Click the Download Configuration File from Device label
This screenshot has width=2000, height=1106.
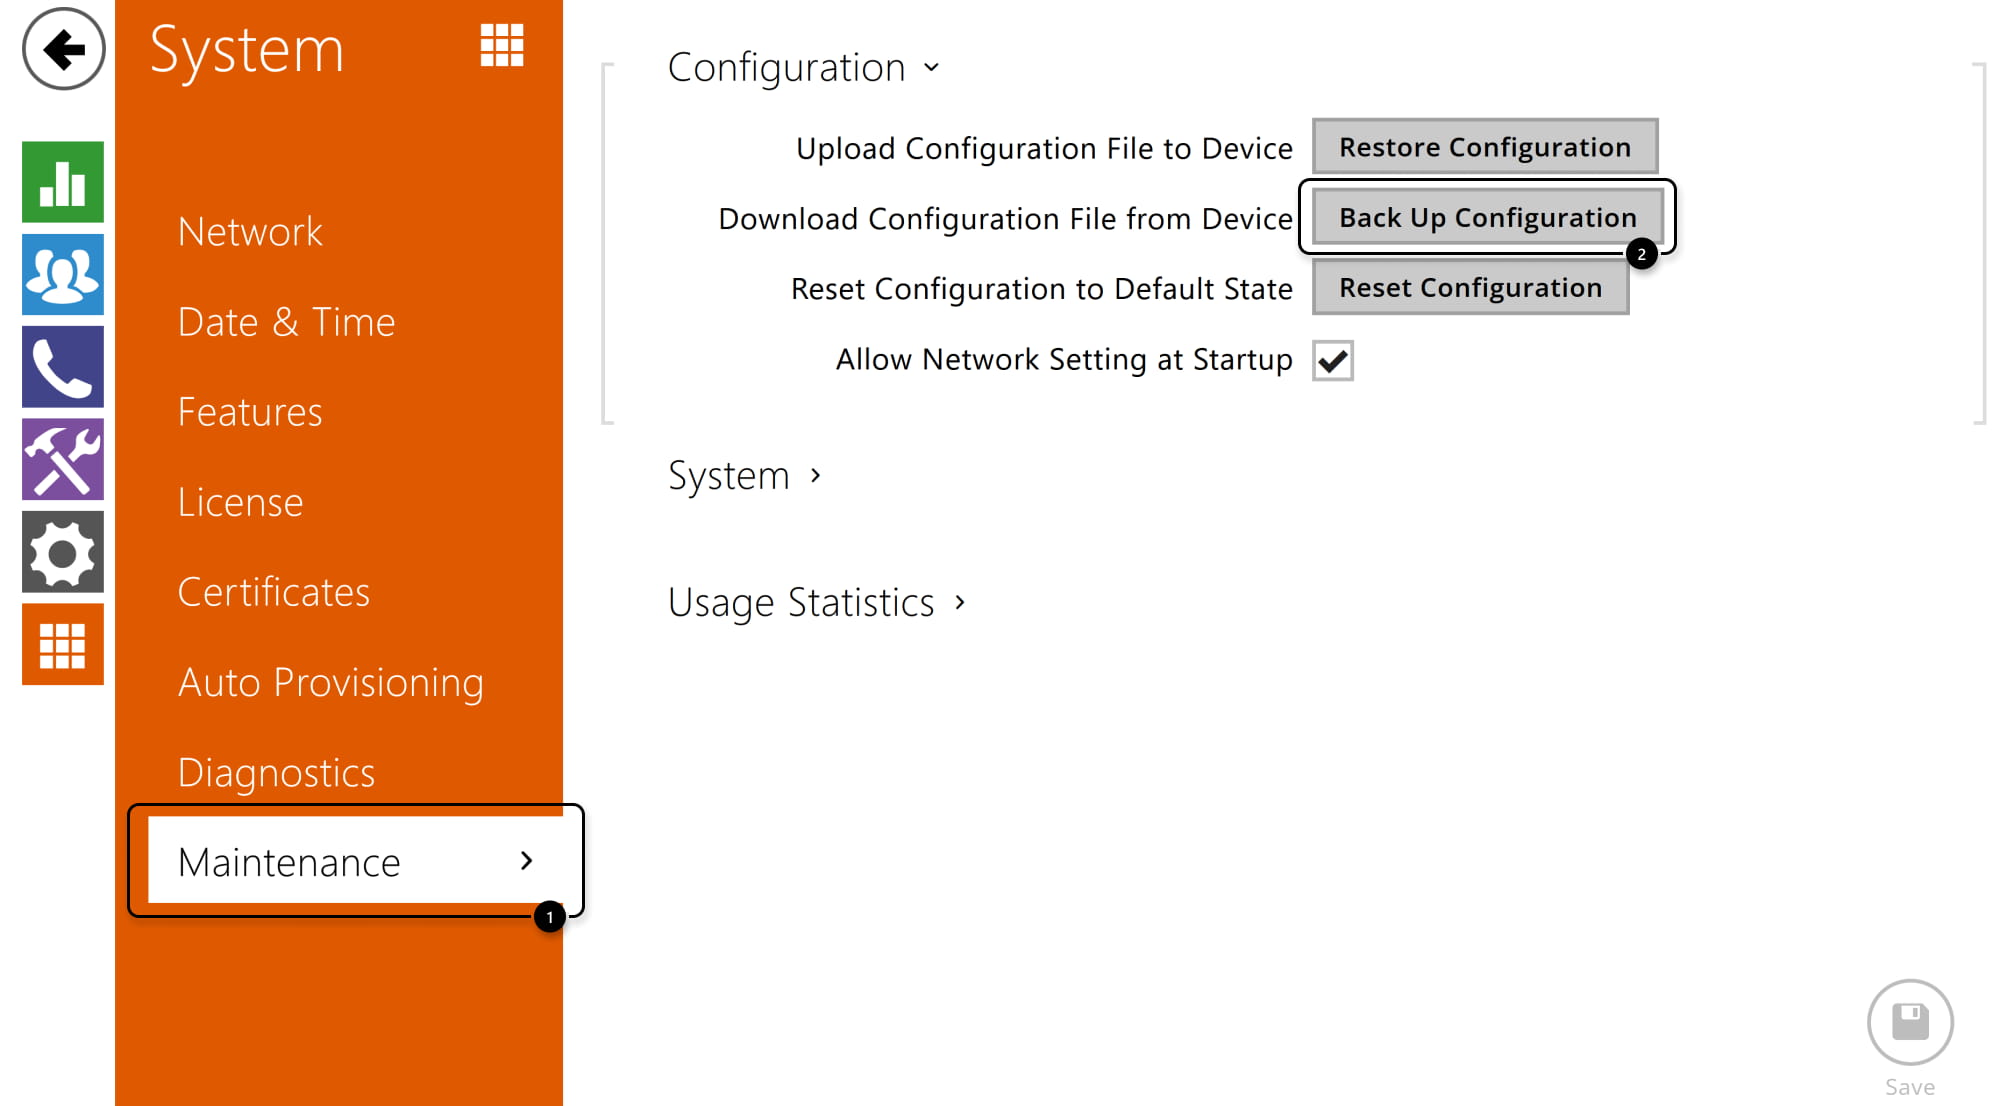click(x=1006, y=218)
